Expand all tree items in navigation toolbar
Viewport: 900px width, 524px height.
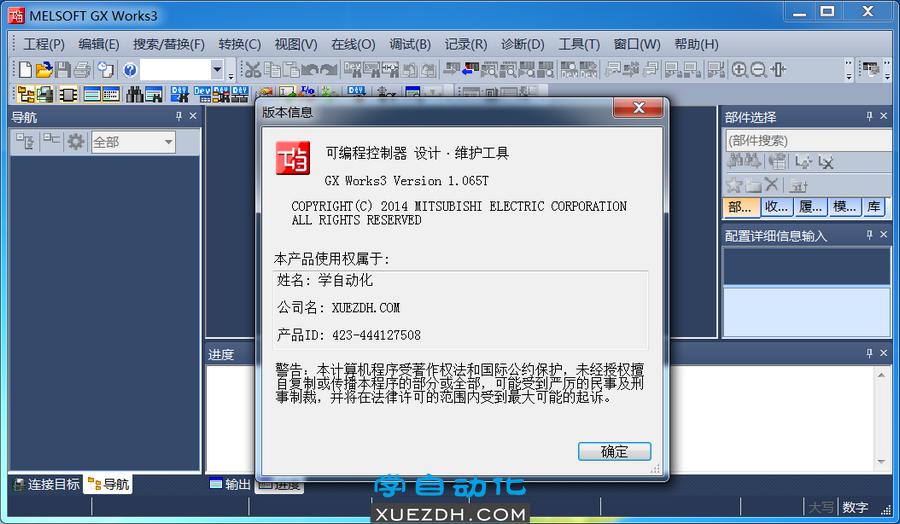click(x=25, y=142)
